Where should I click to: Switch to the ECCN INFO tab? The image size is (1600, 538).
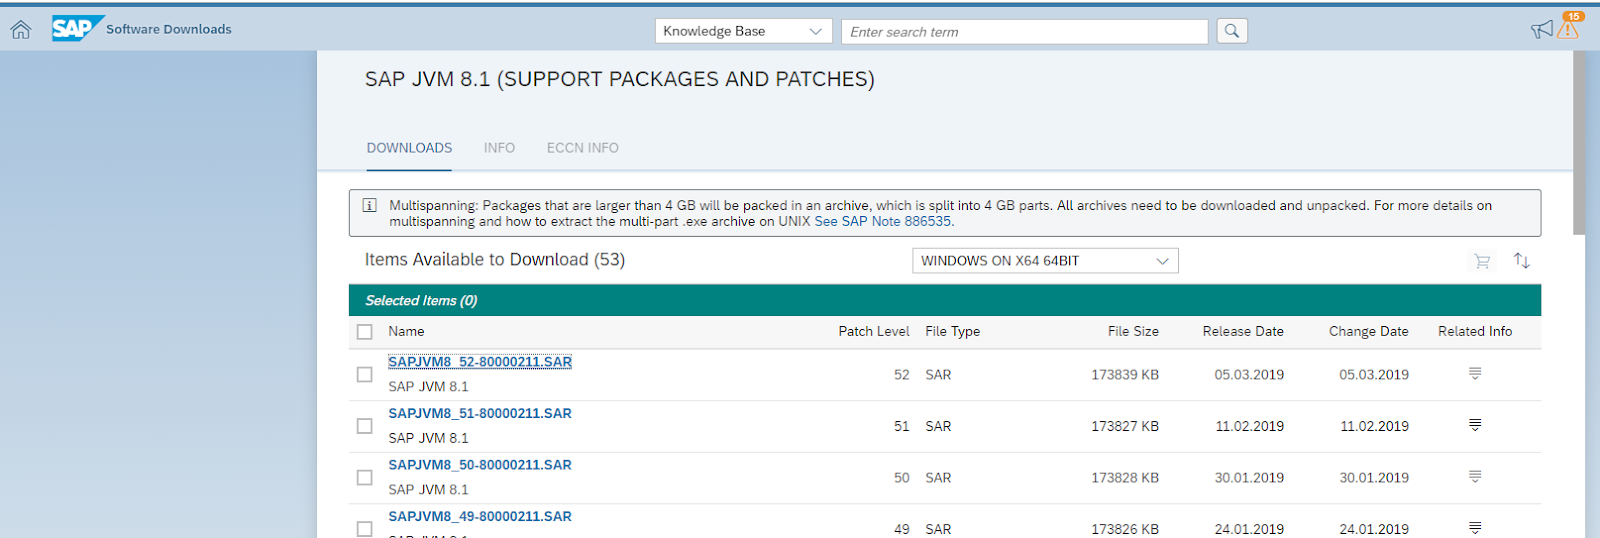582,148
